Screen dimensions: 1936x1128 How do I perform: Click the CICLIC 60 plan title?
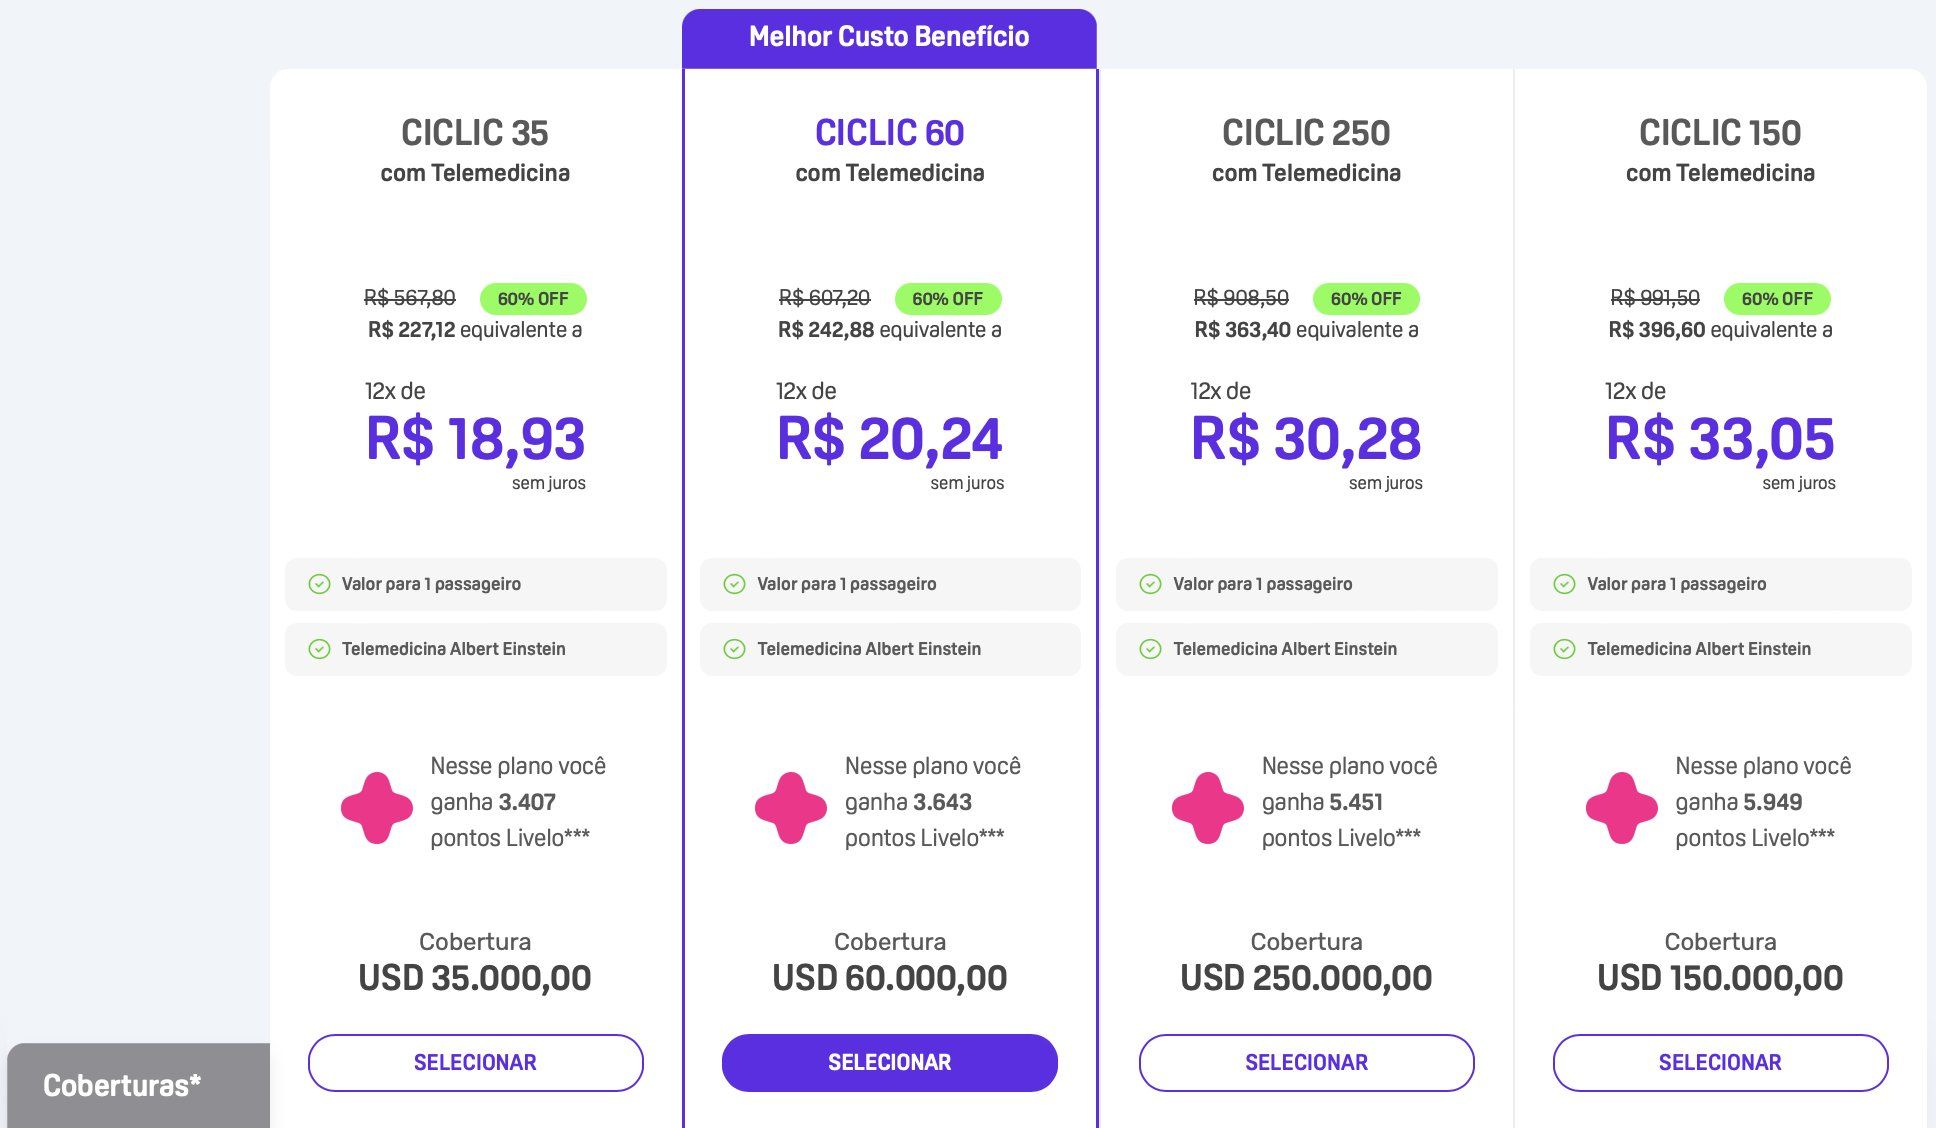click(889, 133)
